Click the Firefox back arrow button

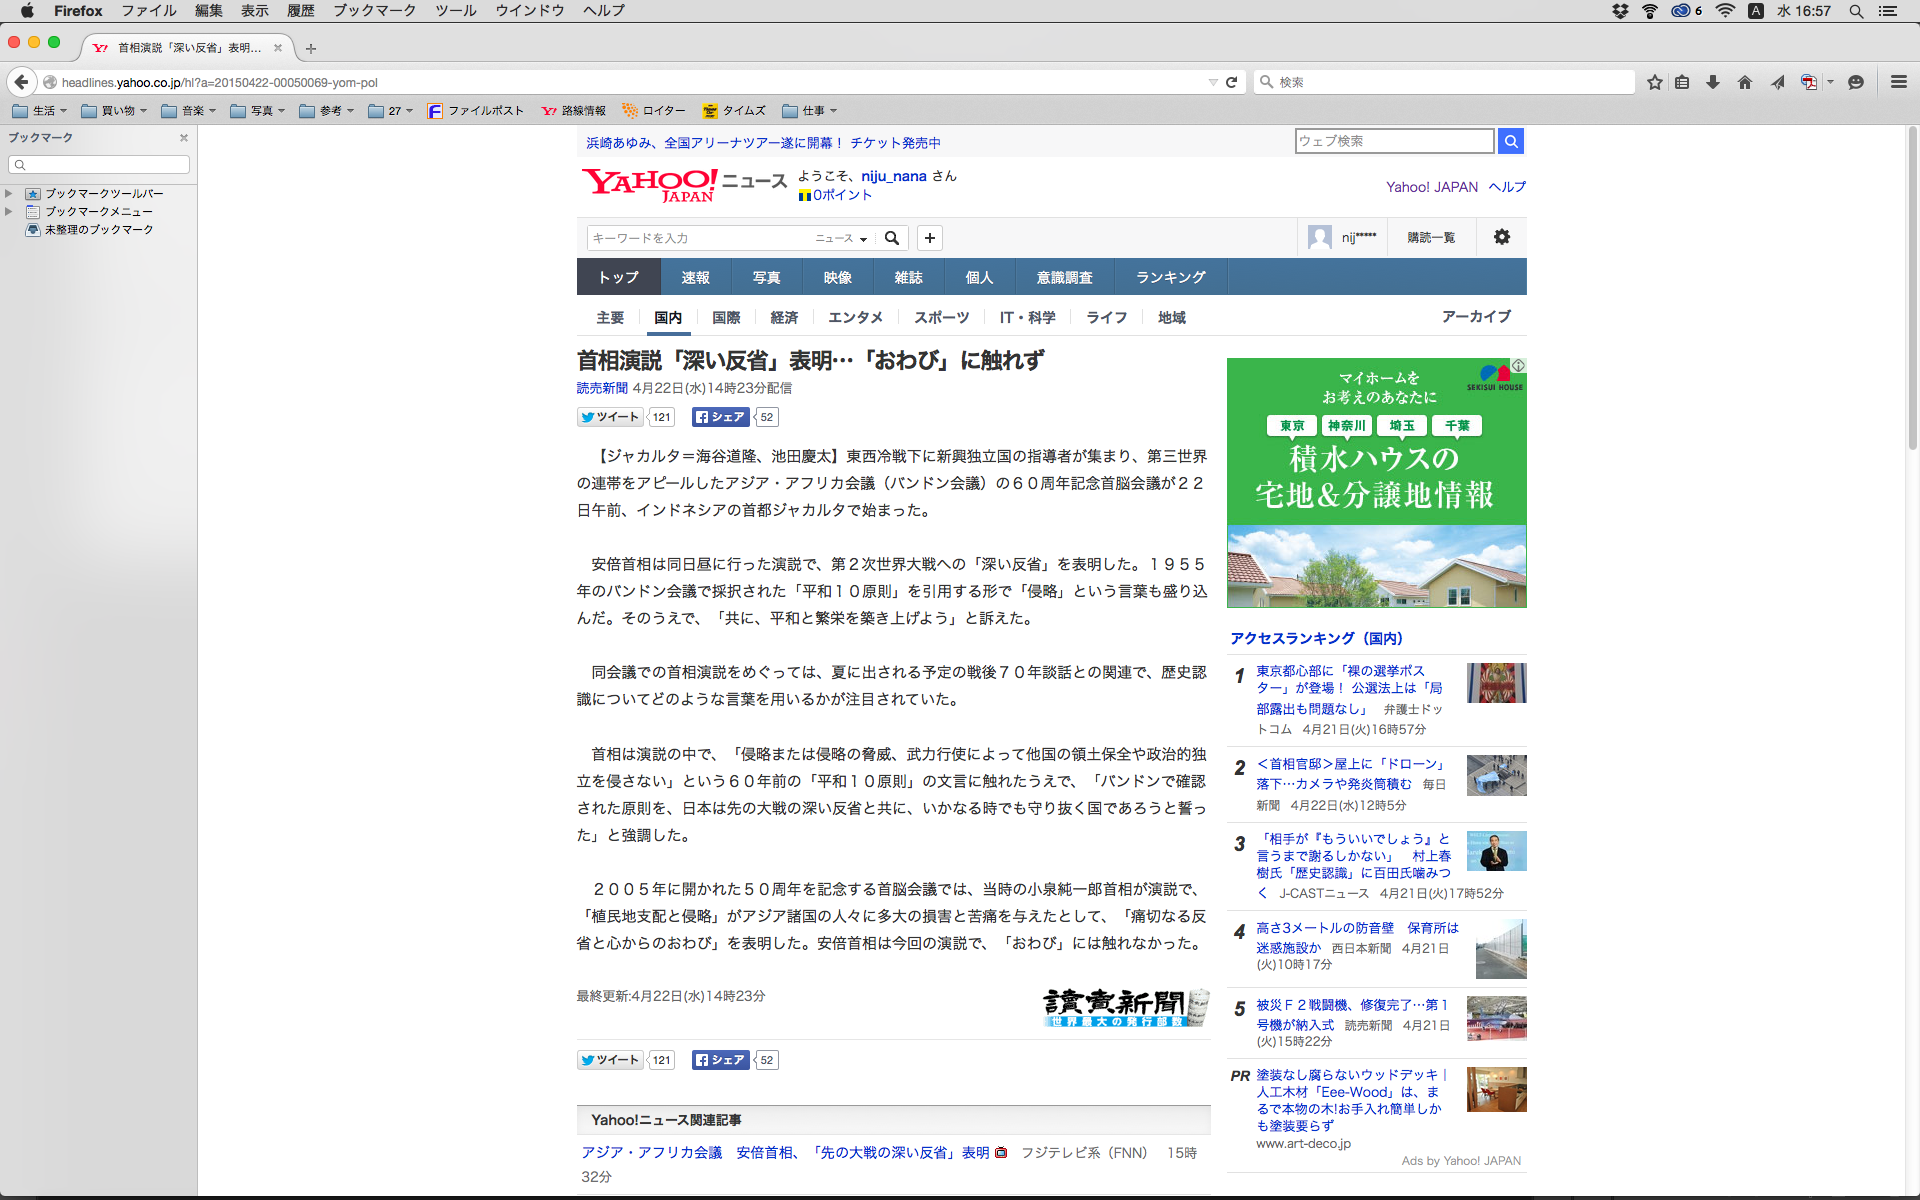(21, 82)
